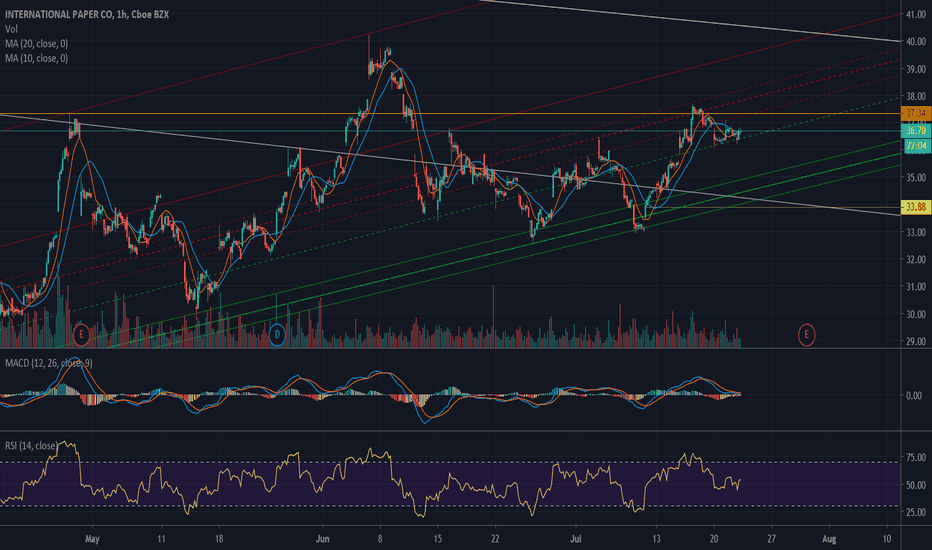Click the 11 date label on time axis
Viewport: 932px width, 550px height.
(x=162, y=539)
